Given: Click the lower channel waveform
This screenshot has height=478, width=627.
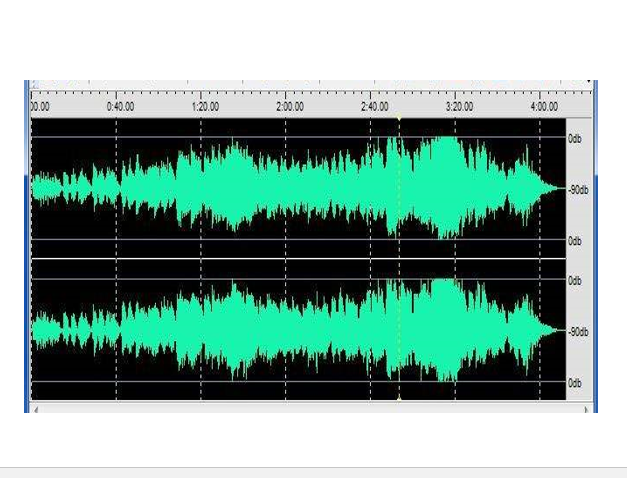Looking at the screenshot, I should point(298,330).
